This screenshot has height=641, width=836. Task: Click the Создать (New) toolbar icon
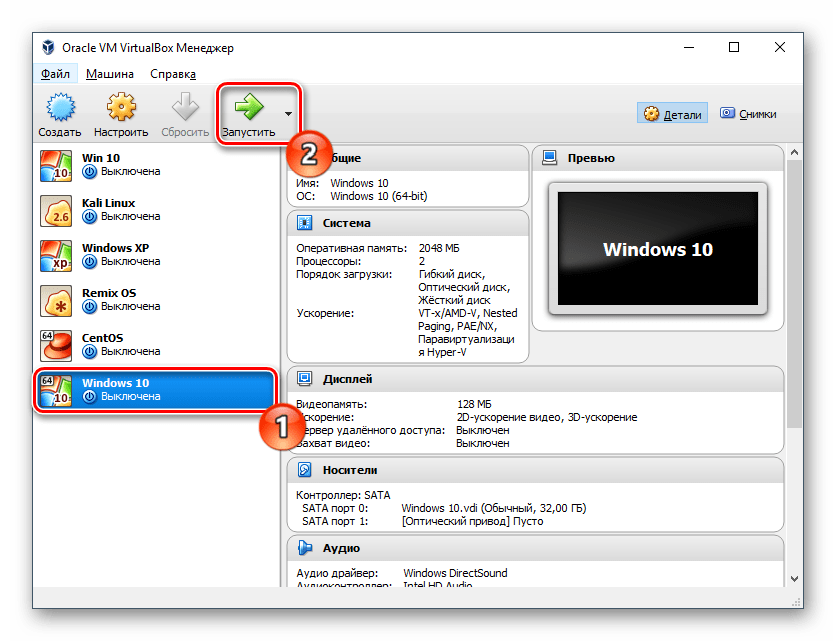click(x=59, y=104)
